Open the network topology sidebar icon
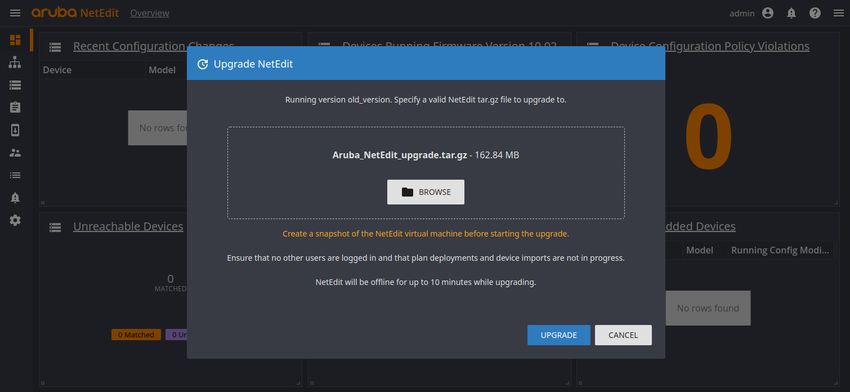Viewport: 850px width, 392px height. (15, 62)
